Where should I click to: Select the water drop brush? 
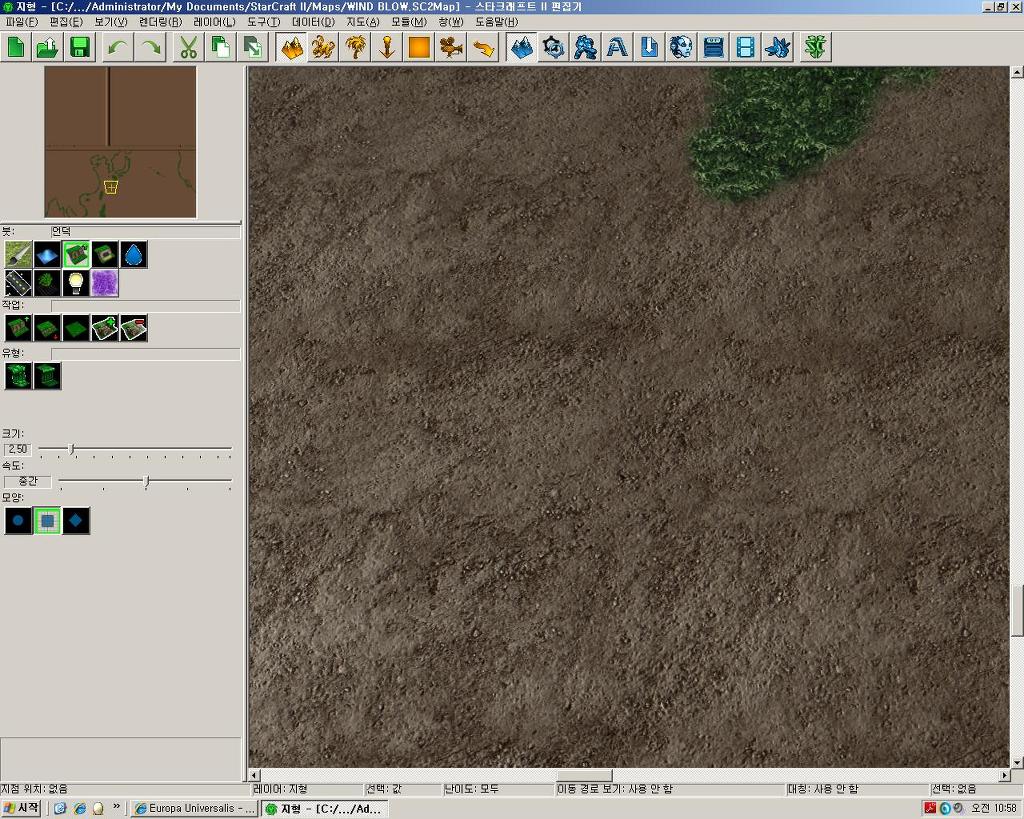click(133, 255)
